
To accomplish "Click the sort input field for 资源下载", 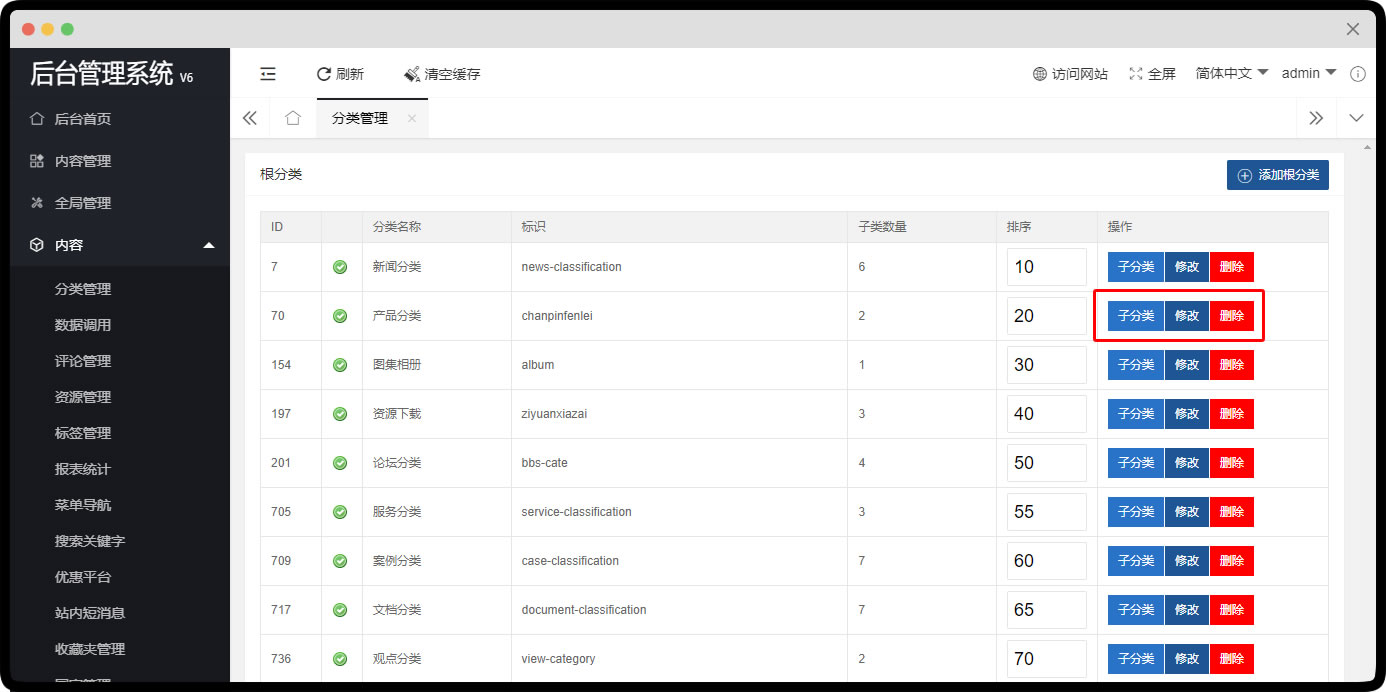I will point(1046,413).
